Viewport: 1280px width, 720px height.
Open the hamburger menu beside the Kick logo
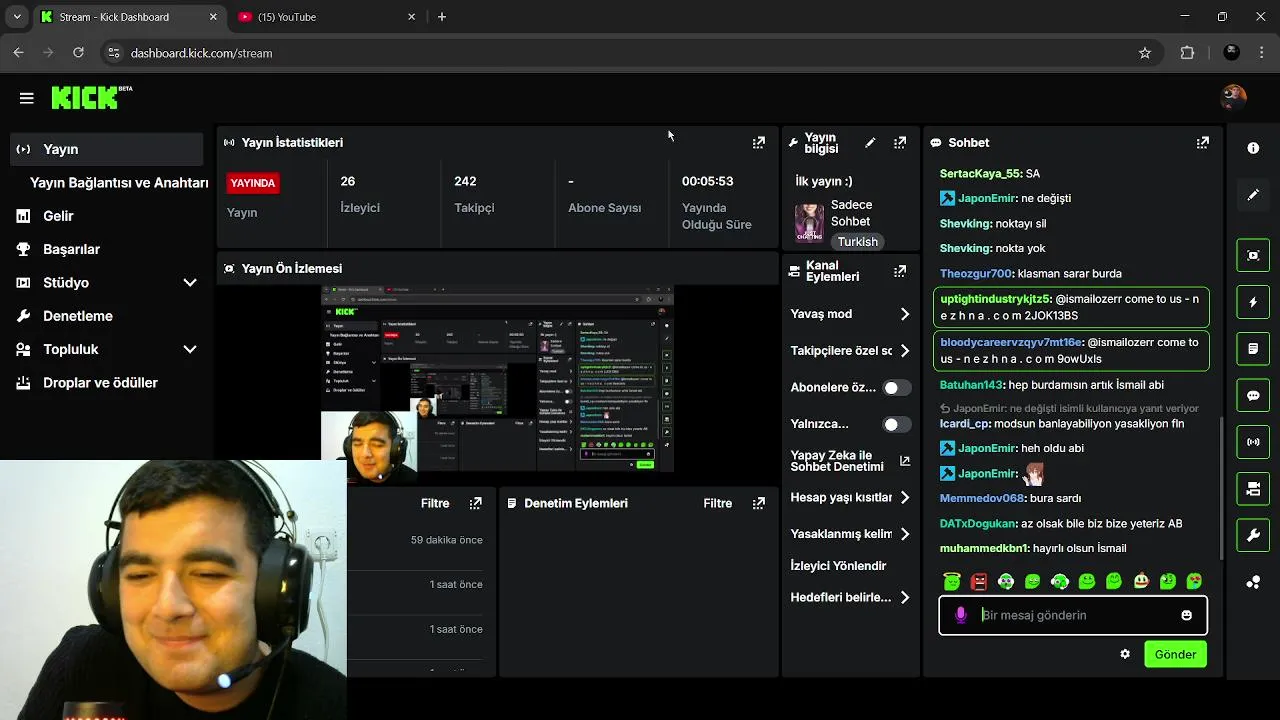pos(27,98)
